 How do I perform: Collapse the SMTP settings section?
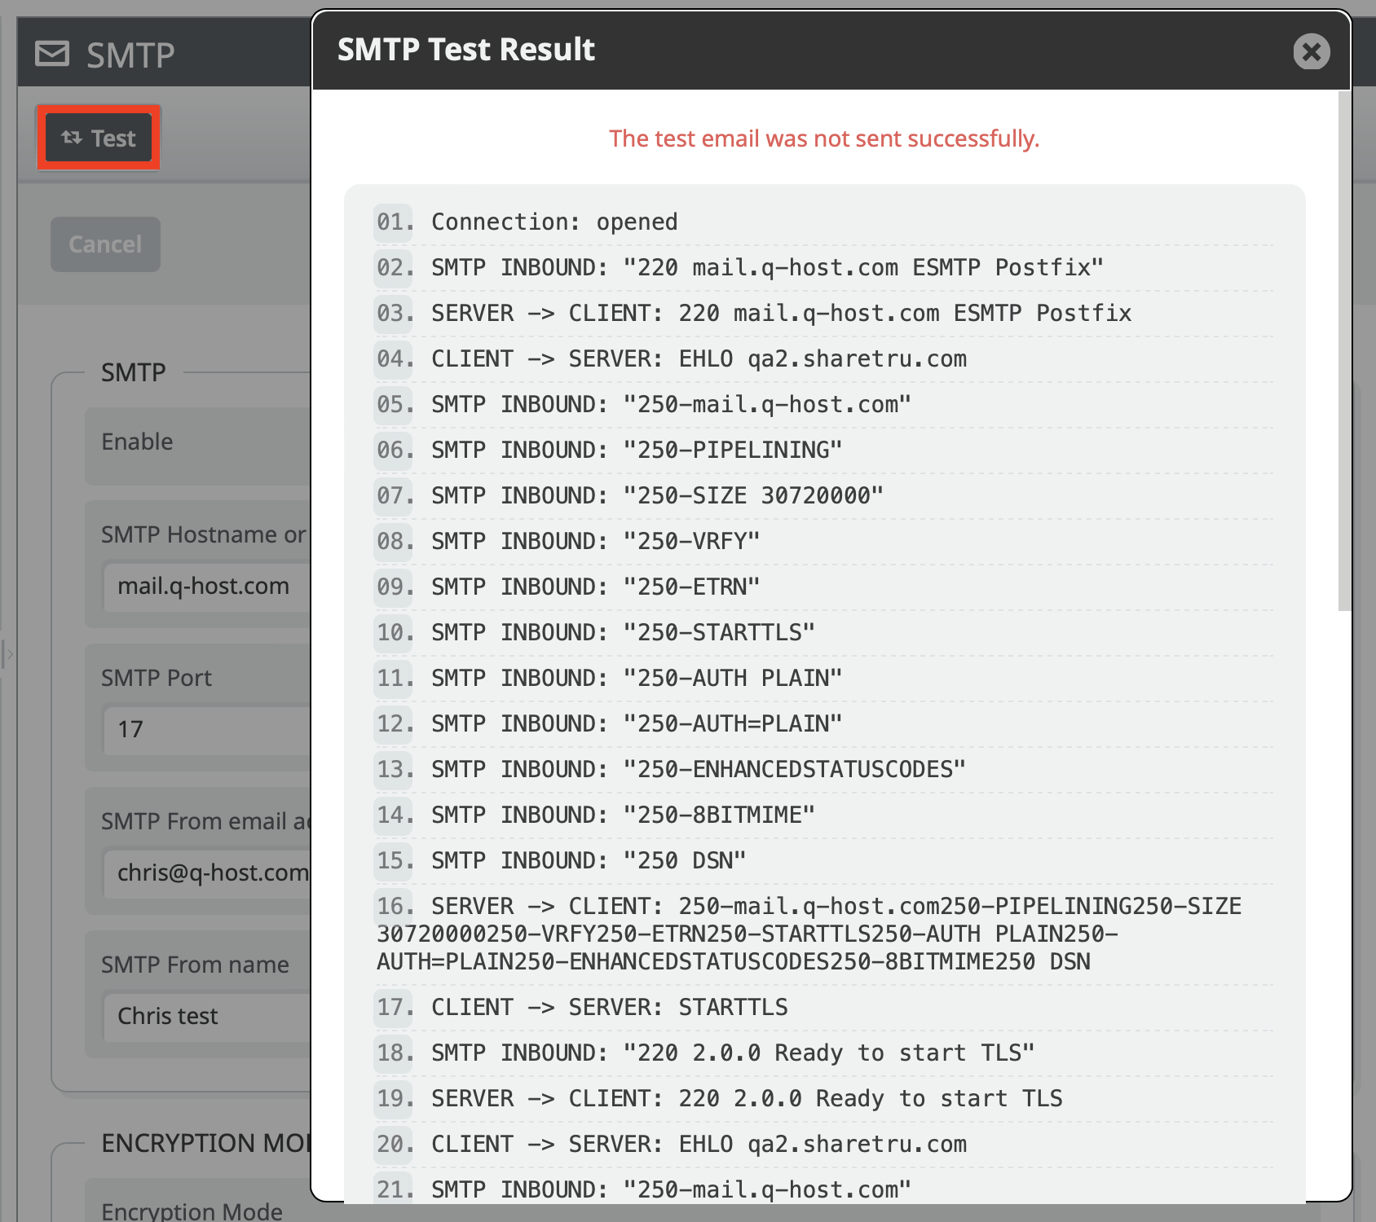pos(133,372)
